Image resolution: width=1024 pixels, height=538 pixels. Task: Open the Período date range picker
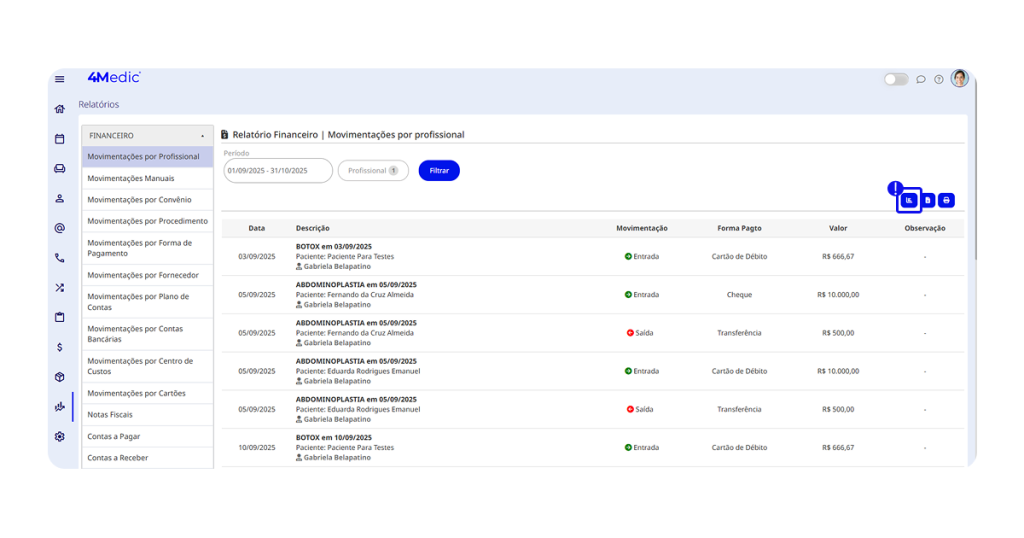click(x=277, y=171)
